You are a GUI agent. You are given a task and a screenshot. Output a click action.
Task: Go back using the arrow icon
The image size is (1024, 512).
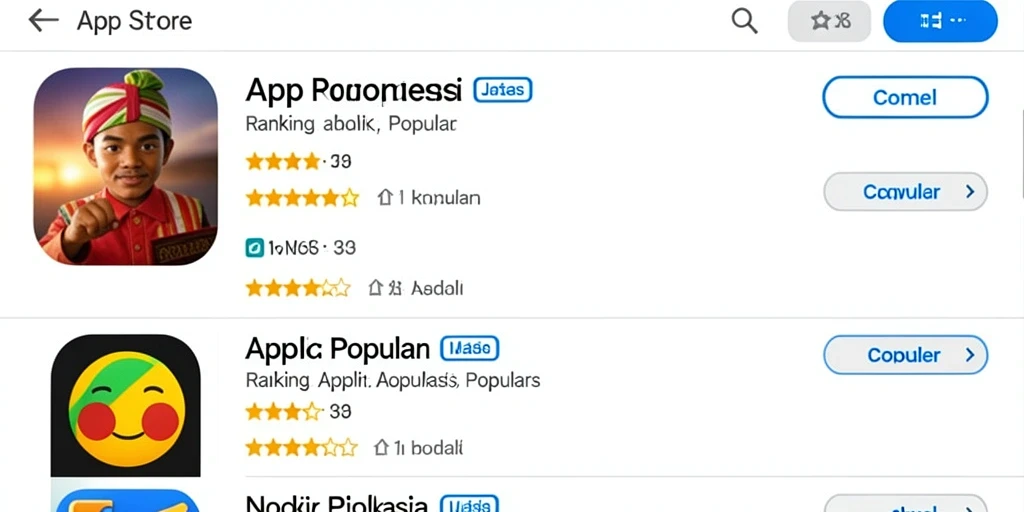click(43, 21)
